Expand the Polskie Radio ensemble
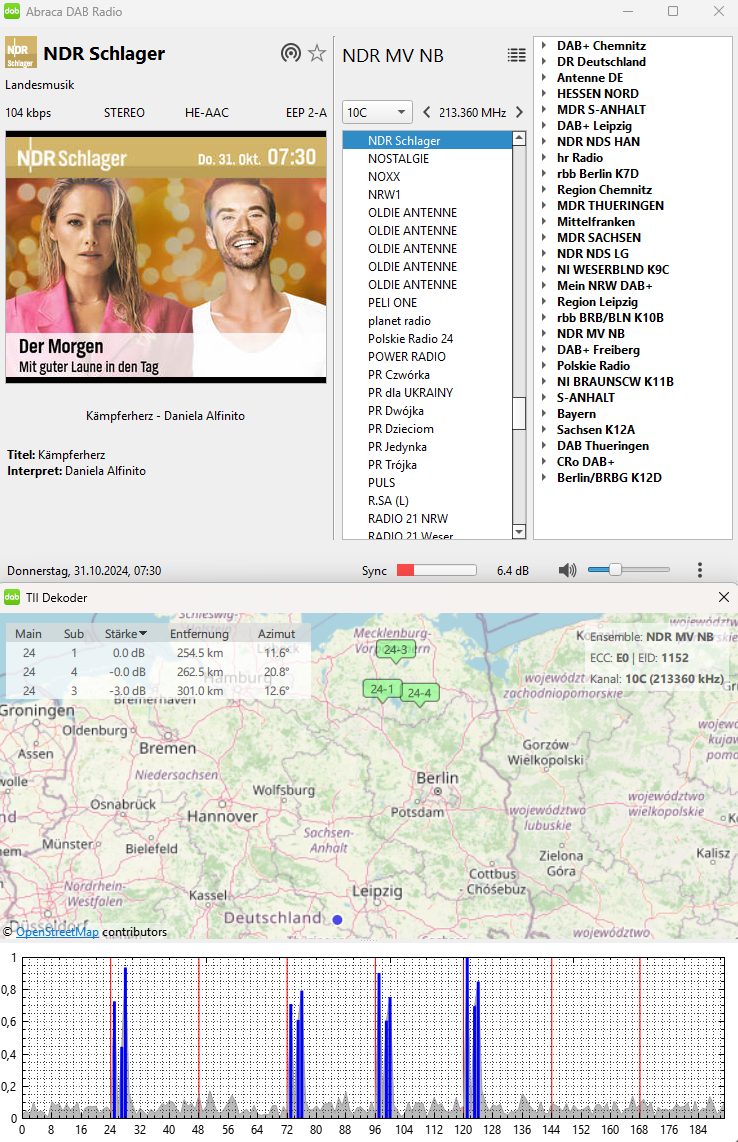The height and width of the screenshot is (1142, 738). [544, 366]
